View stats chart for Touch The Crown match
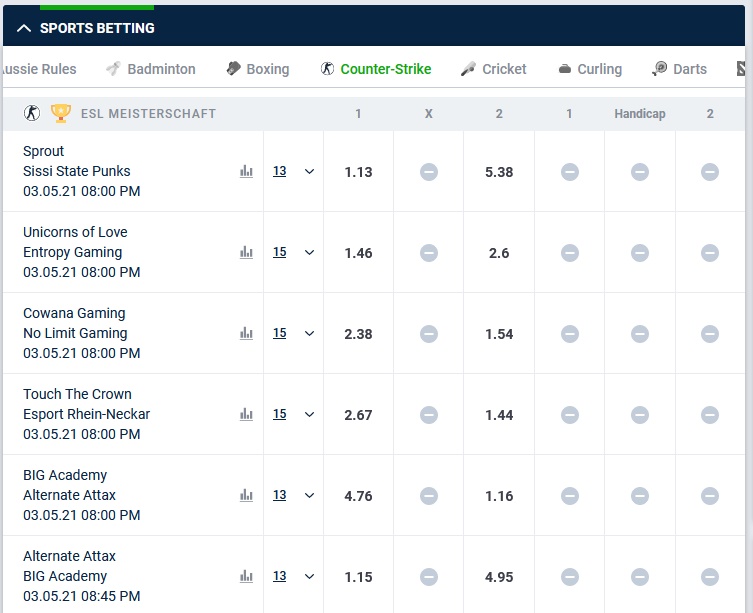 pyautogui.click(x=246, y=414)
